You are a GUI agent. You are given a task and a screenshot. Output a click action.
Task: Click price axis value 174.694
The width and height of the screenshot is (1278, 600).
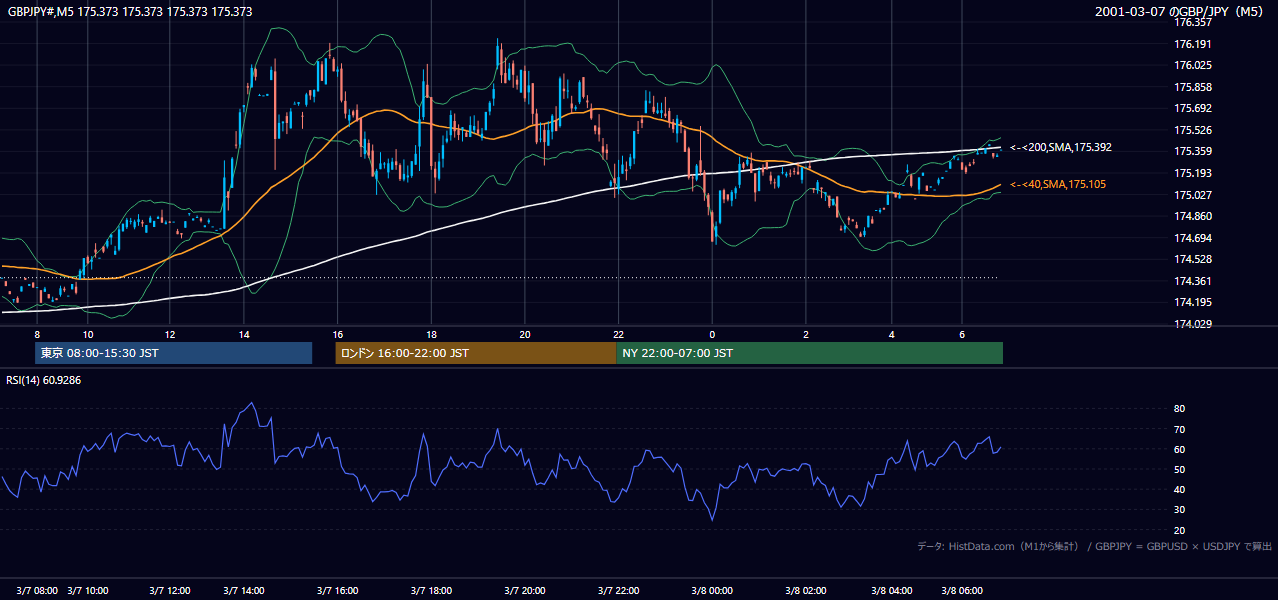[x=1193, y=238]
